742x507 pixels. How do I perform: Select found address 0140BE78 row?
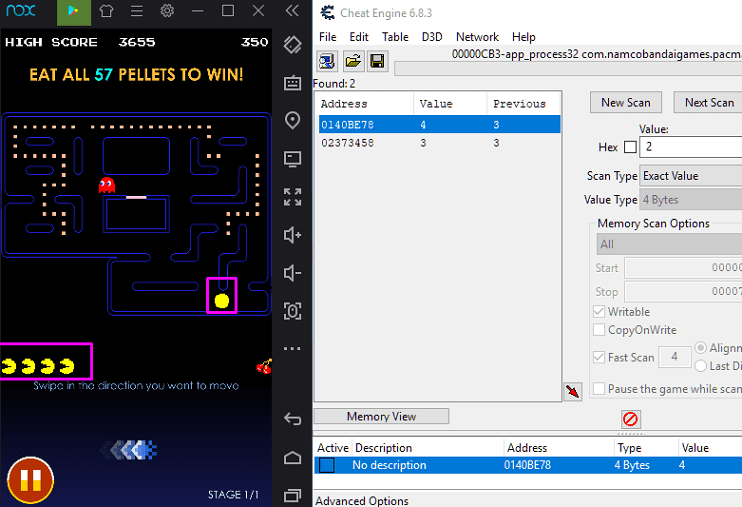[x=439, y=125]
